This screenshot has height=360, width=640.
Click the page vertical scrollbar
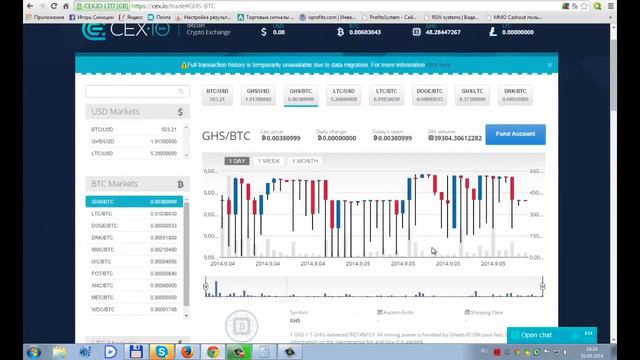pyautogui.click(x=613, y=75)
